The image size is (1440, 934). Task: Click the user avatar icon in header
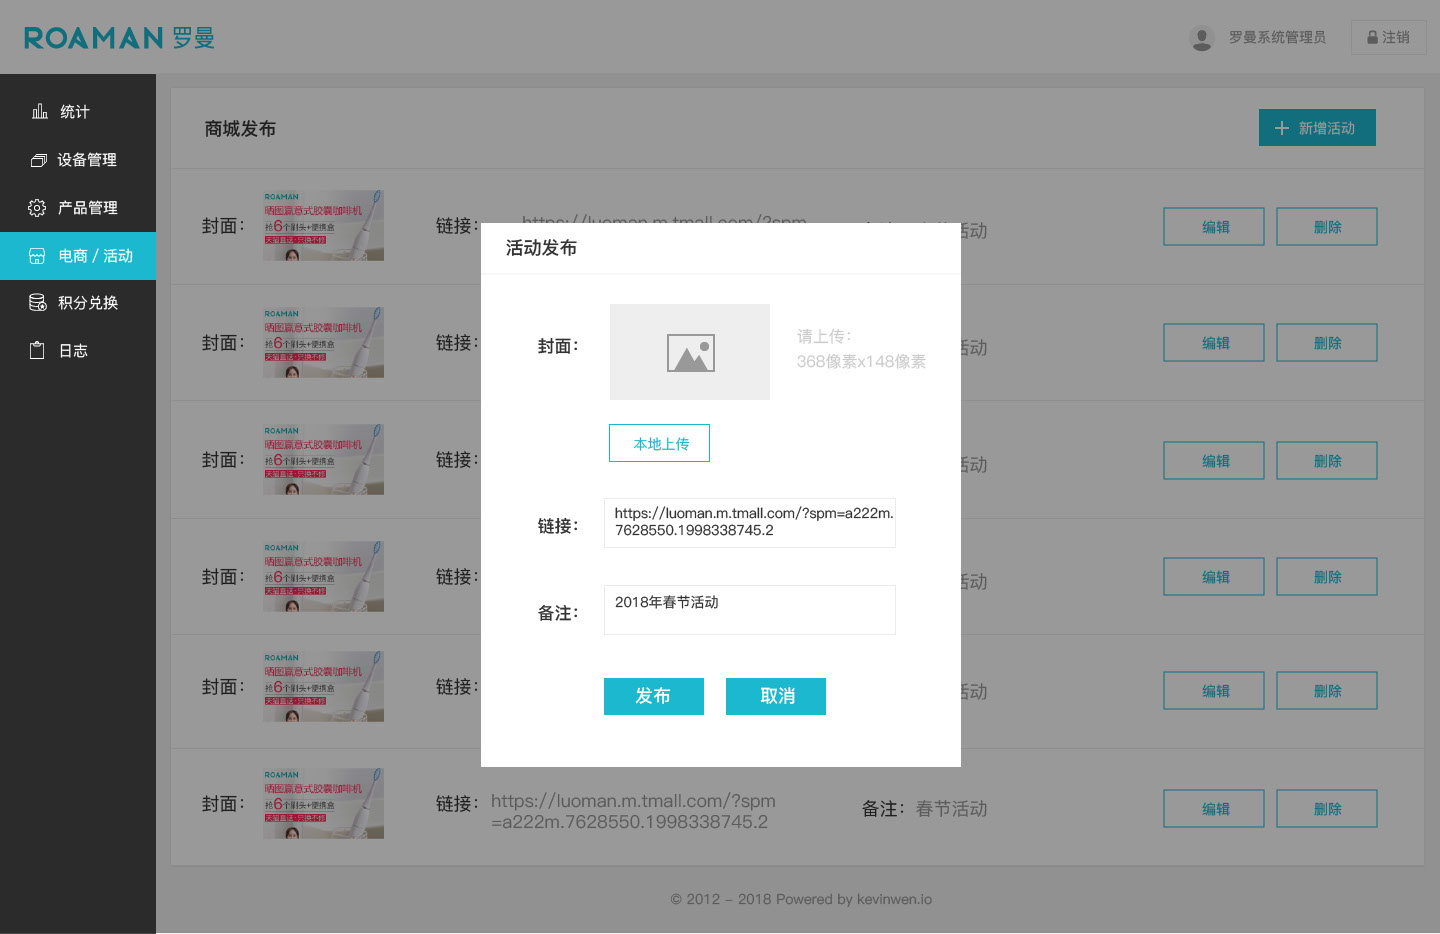(1201, 38)
